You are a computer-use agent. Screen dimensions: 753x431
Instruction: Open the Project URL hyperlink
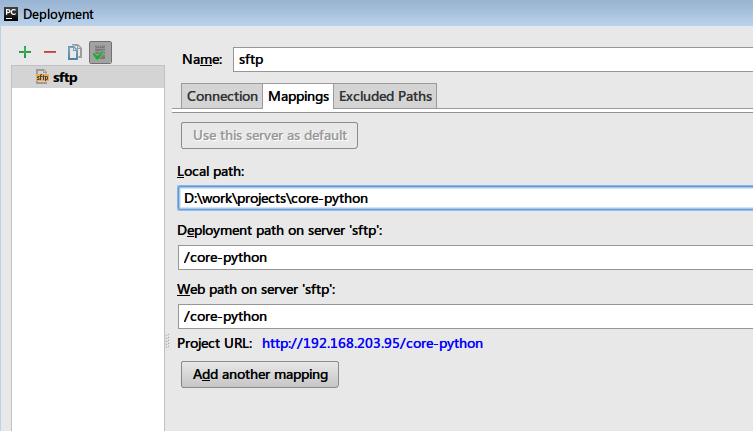pos(372,343)
